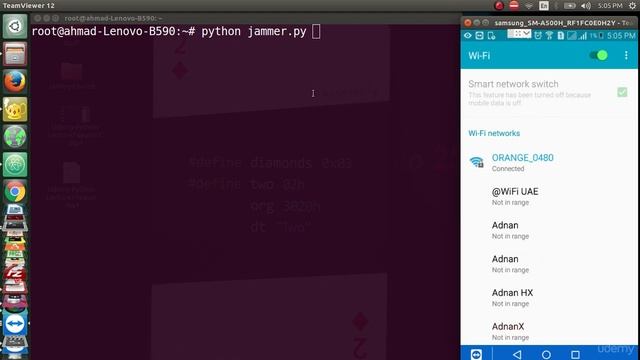Open the yellow teapot app in dock

15,109
